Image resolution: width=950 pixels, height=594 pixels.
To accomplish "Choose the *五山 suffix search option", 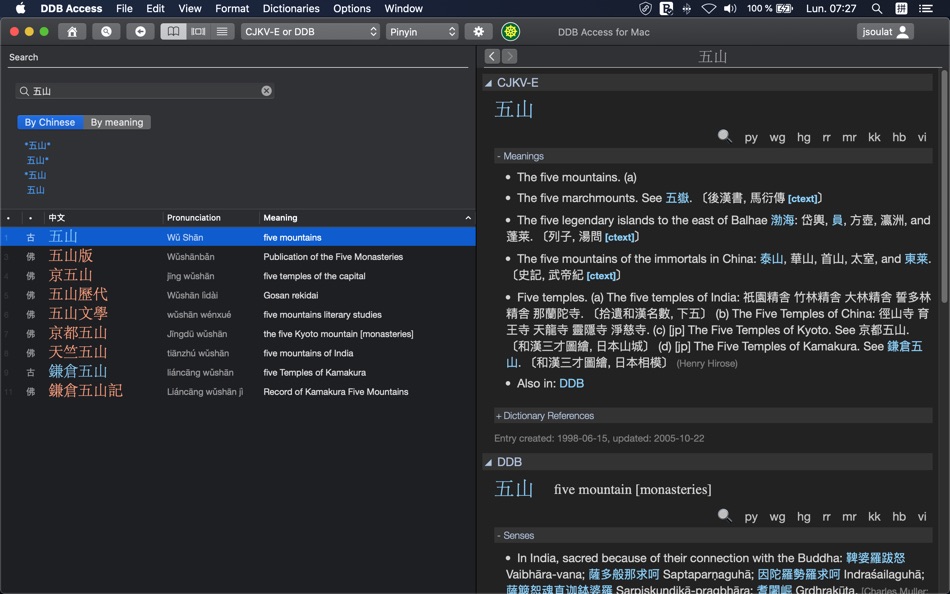I will pyautogui.click(x=36, y=175).
